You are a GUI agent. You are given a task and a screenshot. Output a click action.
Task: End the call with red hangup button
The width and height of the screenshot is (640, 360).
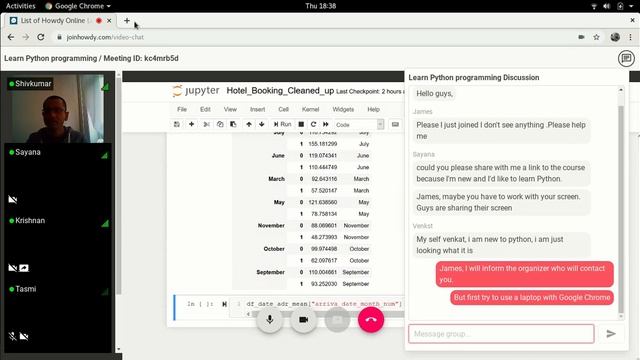(x=371, y=320)
